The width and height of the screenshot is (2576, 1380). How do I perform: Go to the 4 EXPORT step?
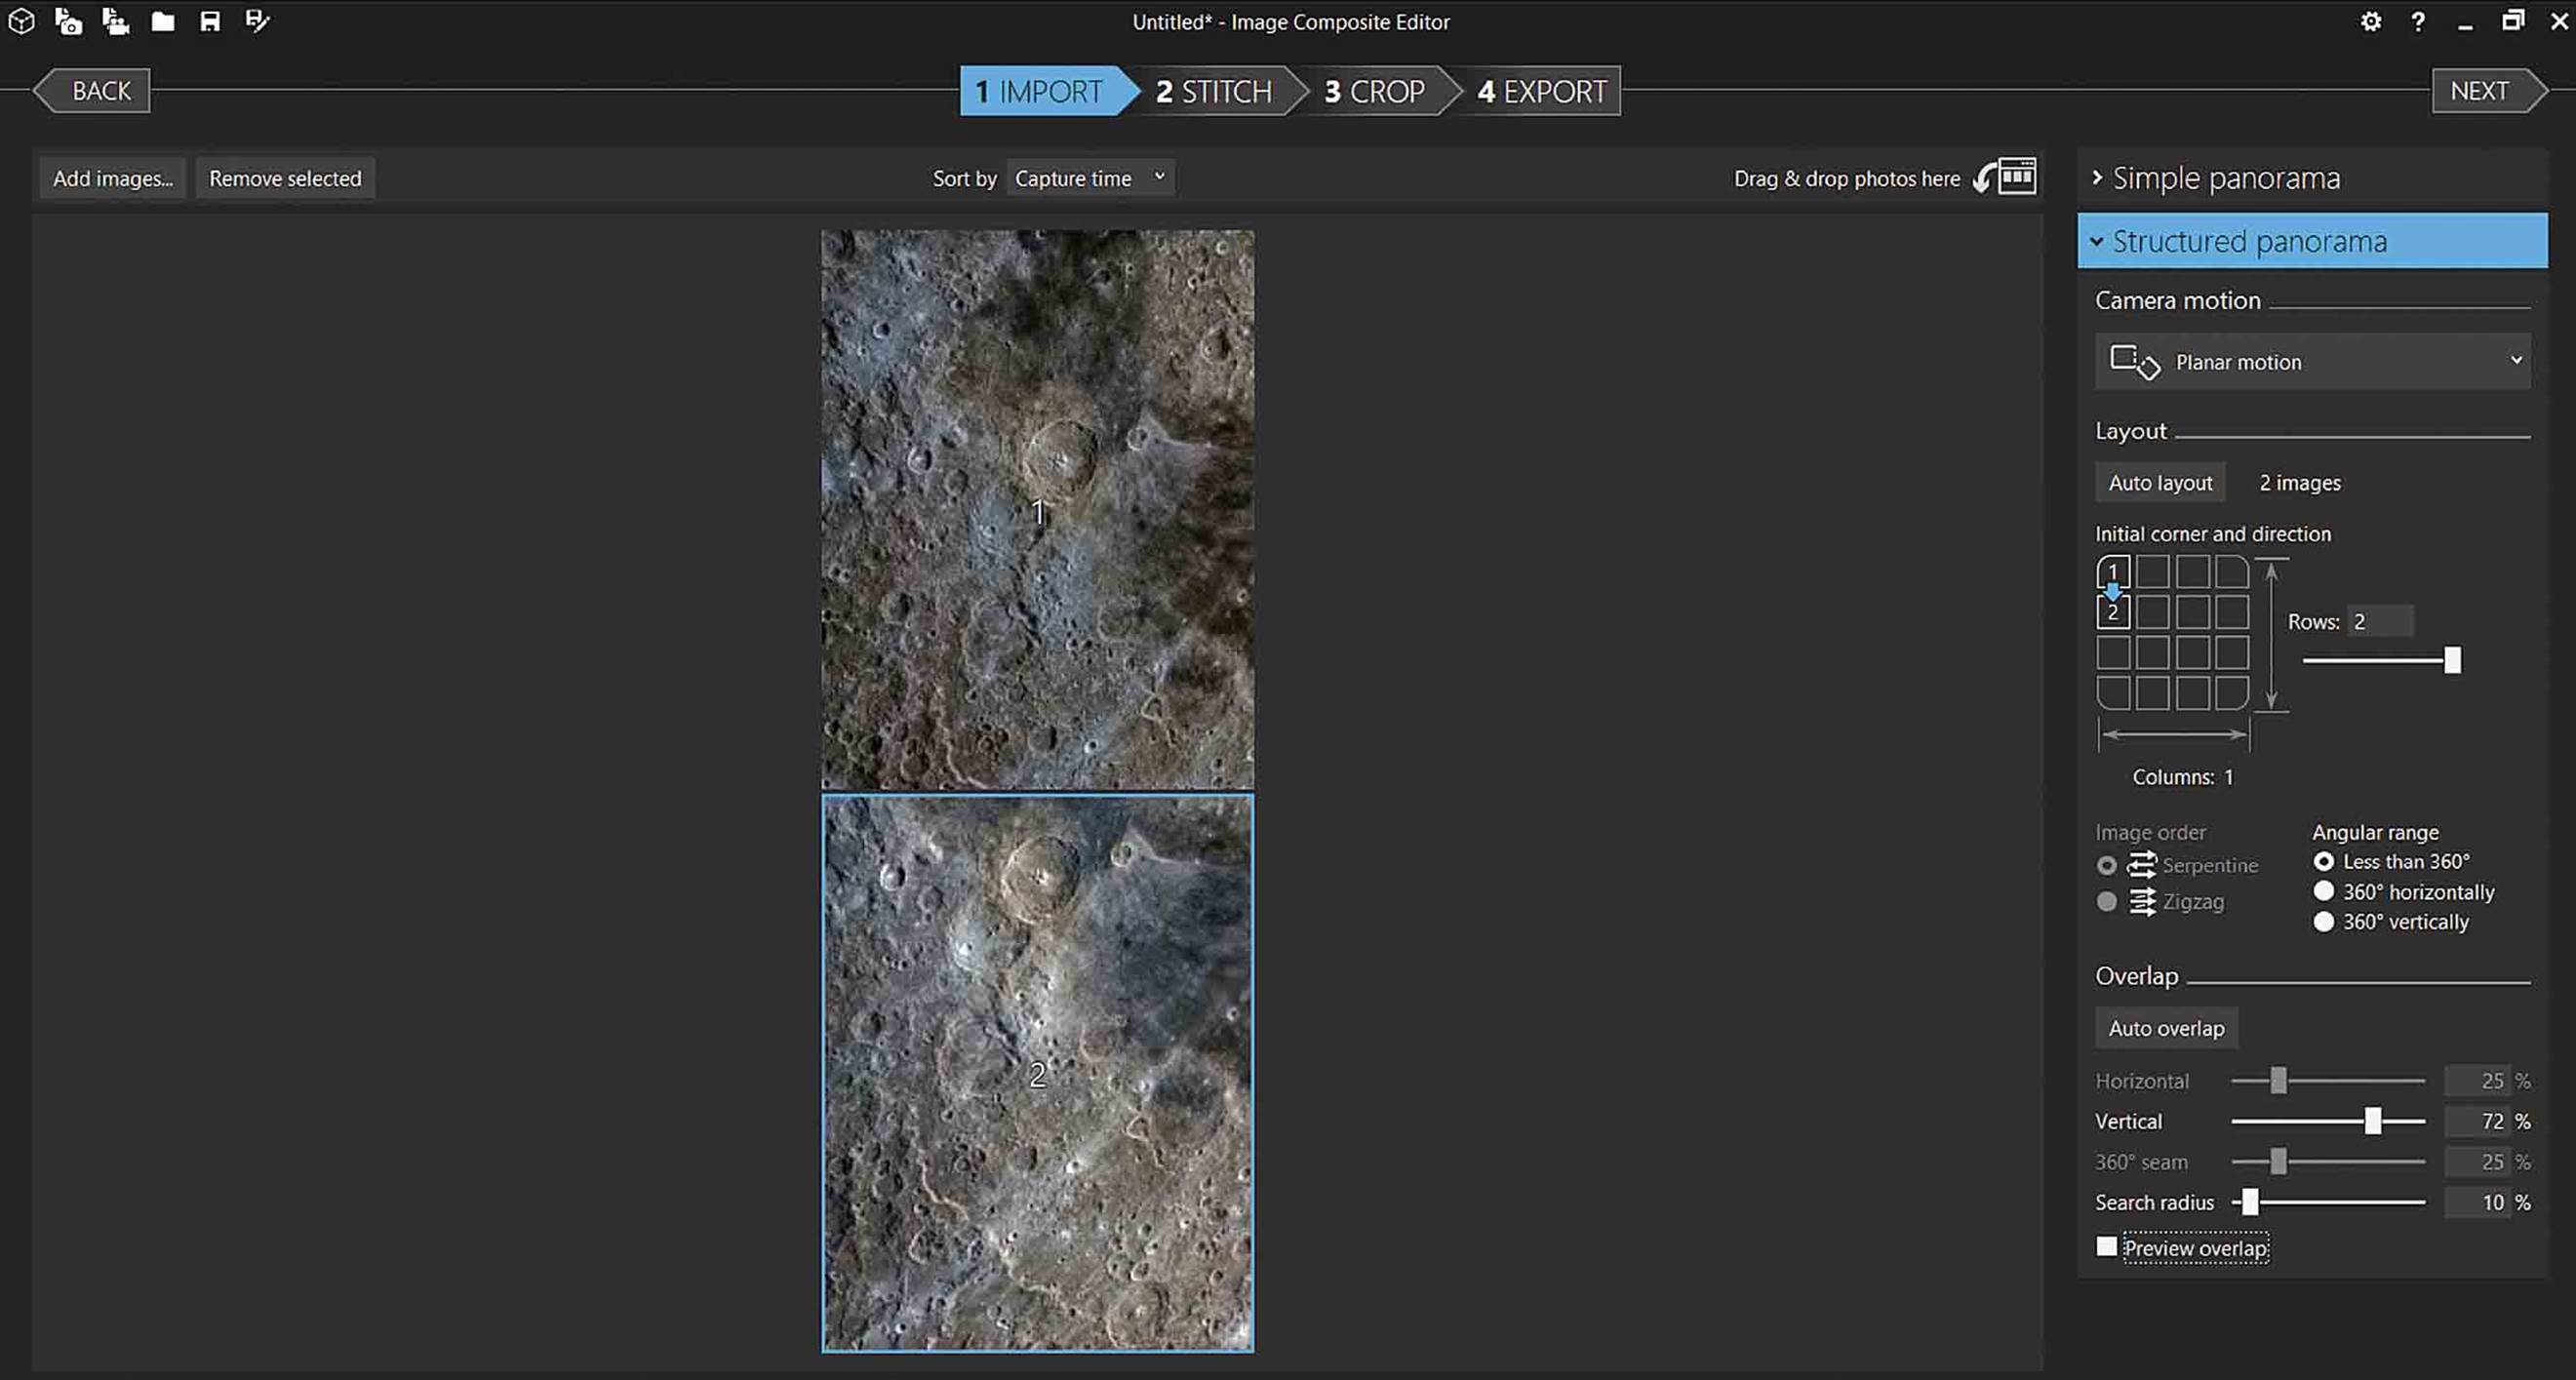(x=1541, y=91)
